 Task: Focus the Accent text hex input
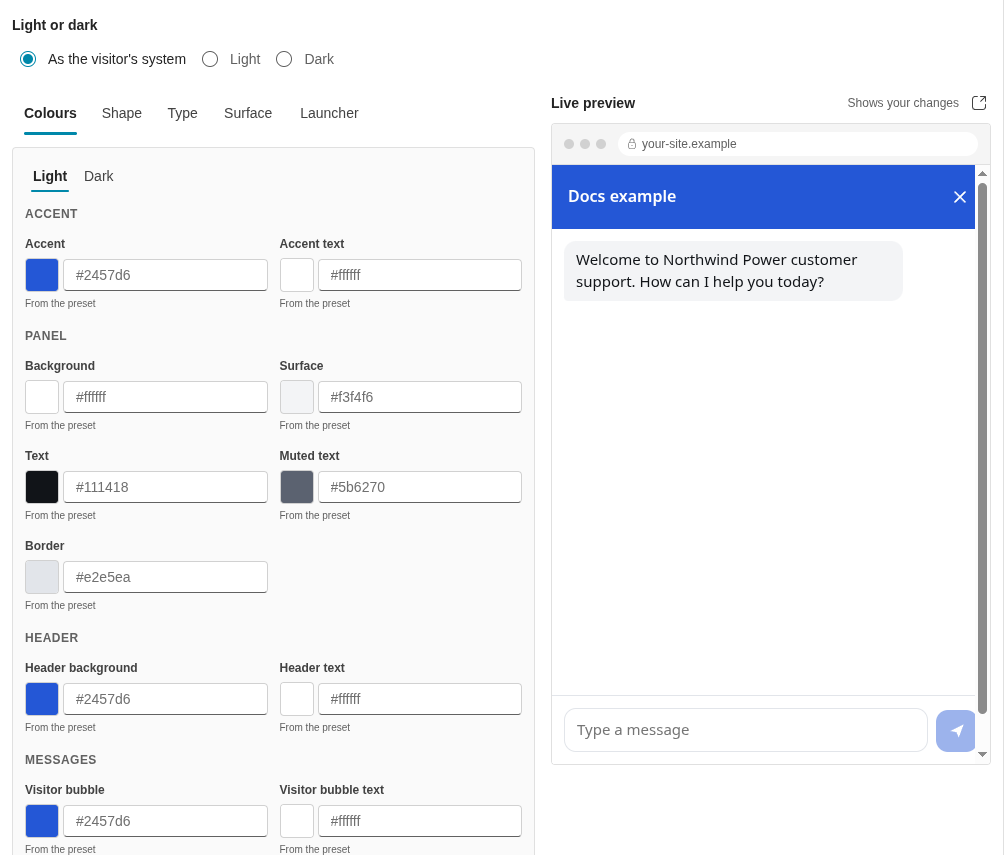click(420, 275)
